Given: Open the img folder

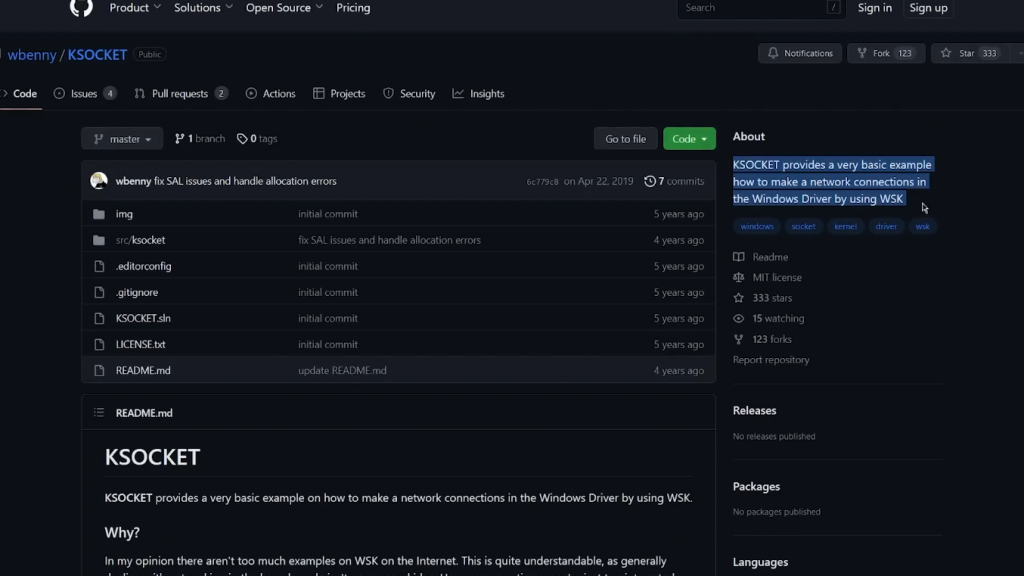Looking at the screenshot, I should point(124,214).
